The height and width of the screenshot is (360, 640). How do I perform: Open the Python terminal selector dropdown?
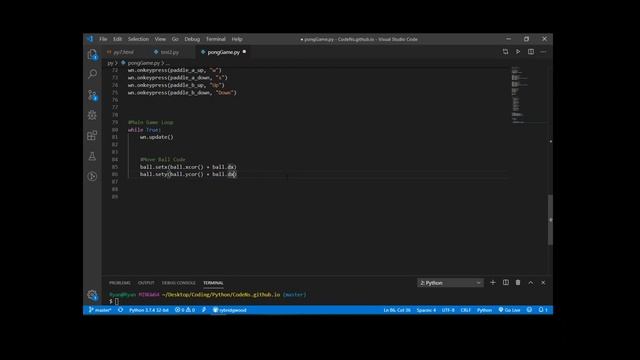pos(450,283)
